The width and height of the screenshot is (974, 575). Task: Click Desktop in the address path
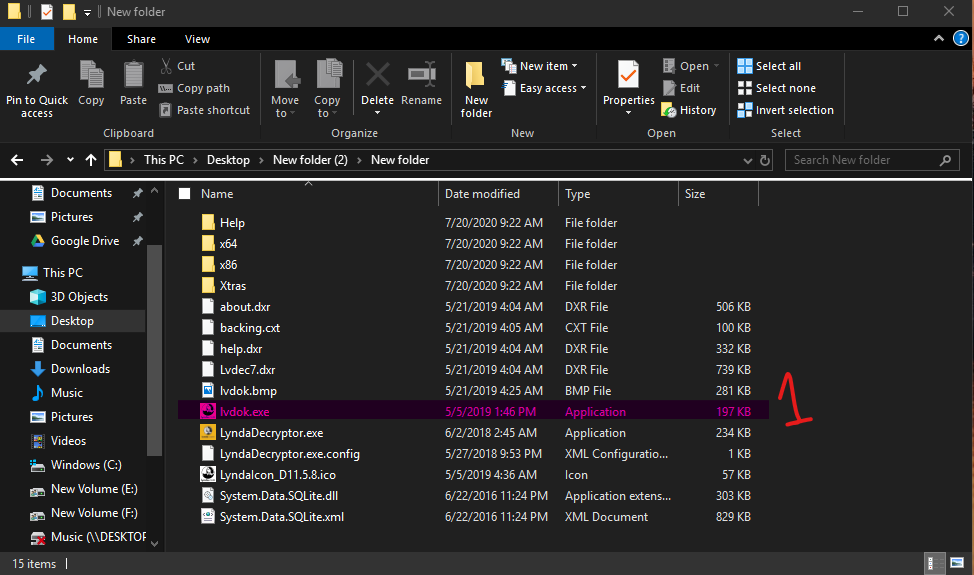click(x=228, y=160)
